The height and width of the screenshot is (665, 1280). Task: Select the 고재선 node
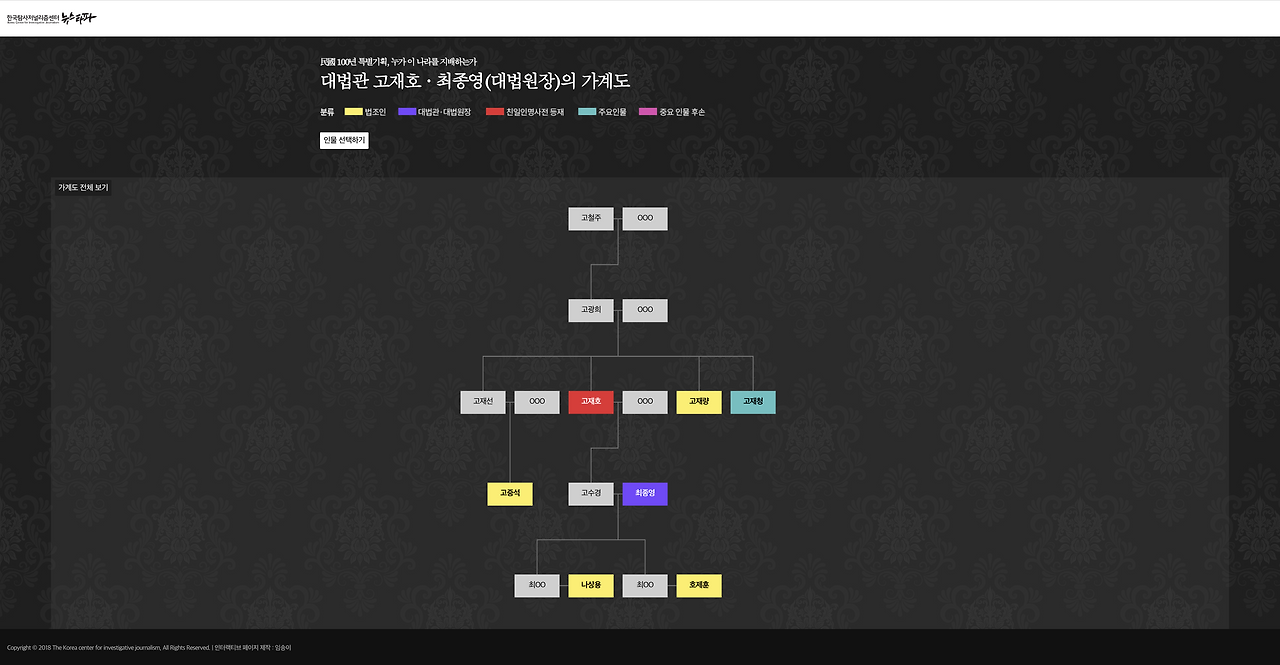coord(483,402)
